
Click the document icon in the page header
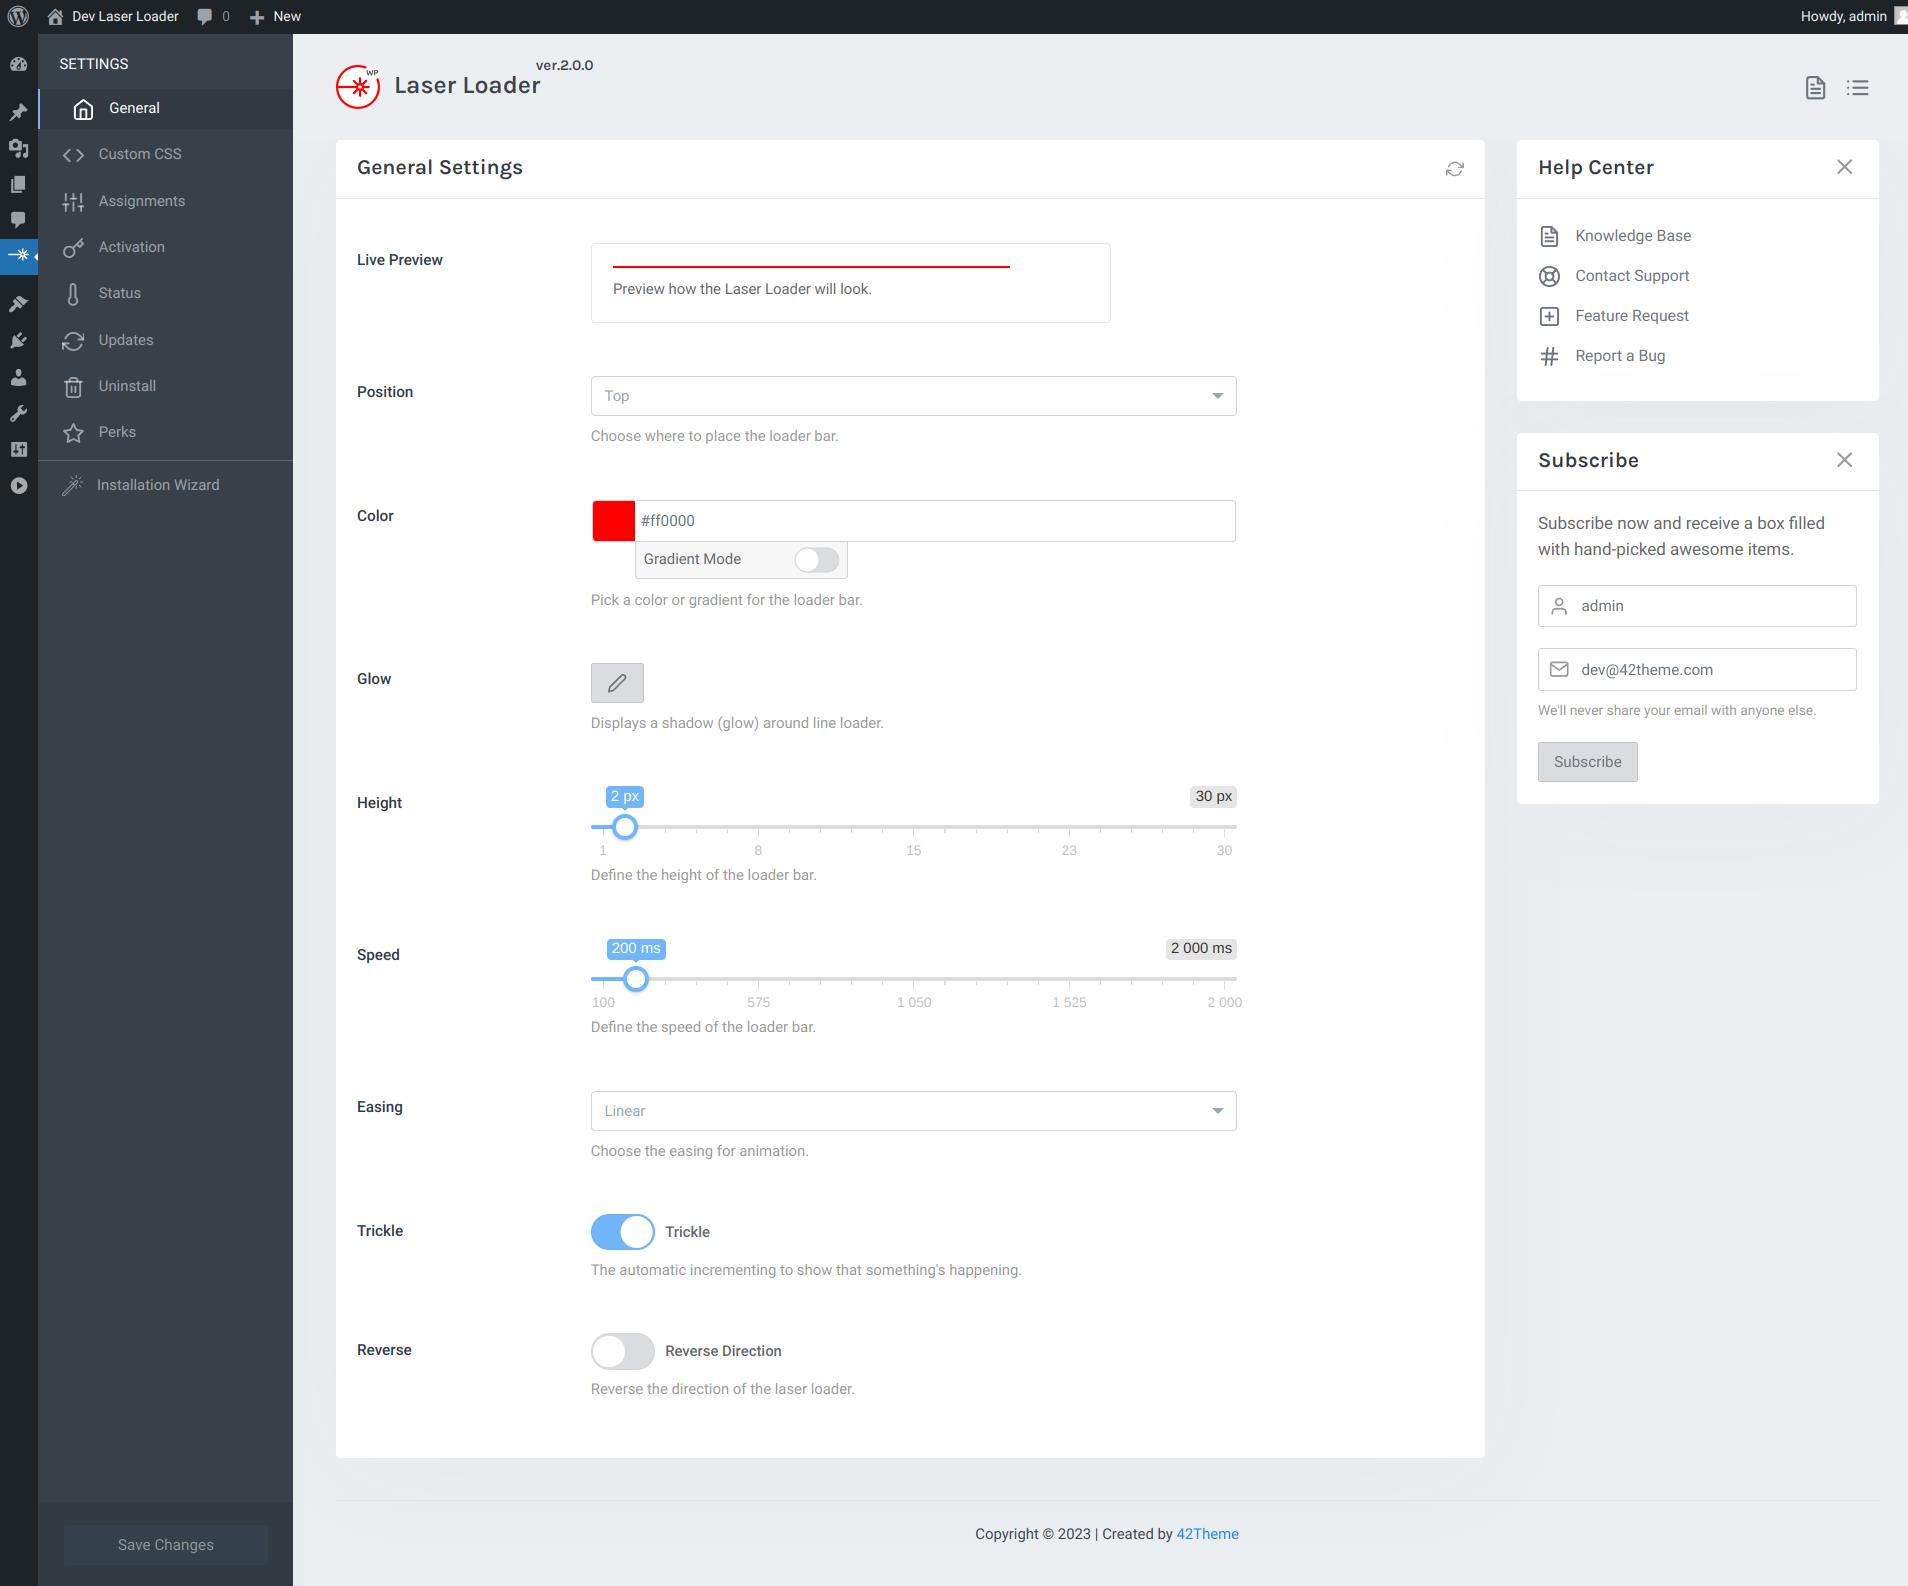tap(1815, 88)
